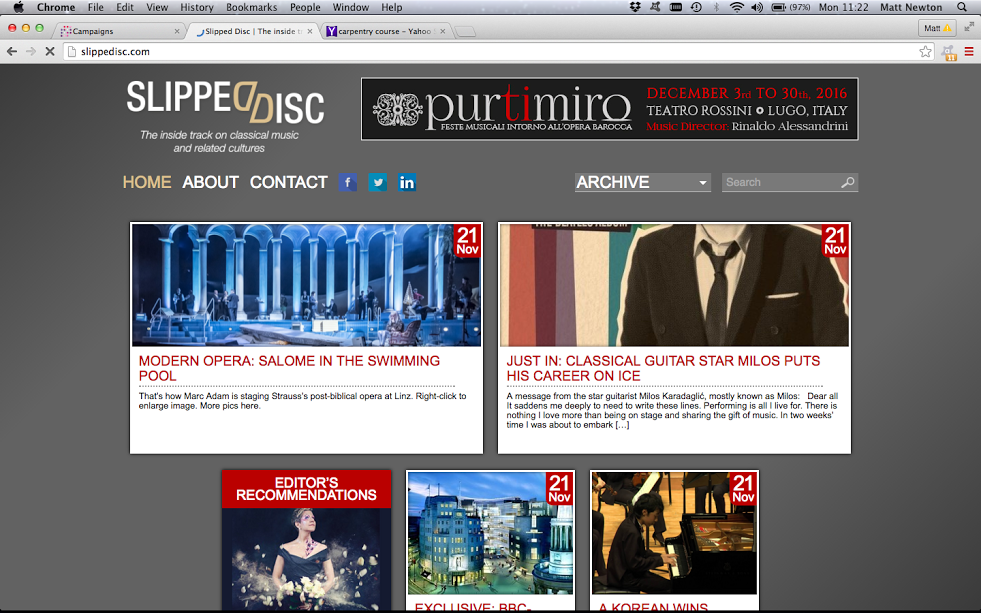Open the Dropbox menu bar icon
Image resolution: width=981 pixels, height=613 pixels.
(x=635, y=8)
